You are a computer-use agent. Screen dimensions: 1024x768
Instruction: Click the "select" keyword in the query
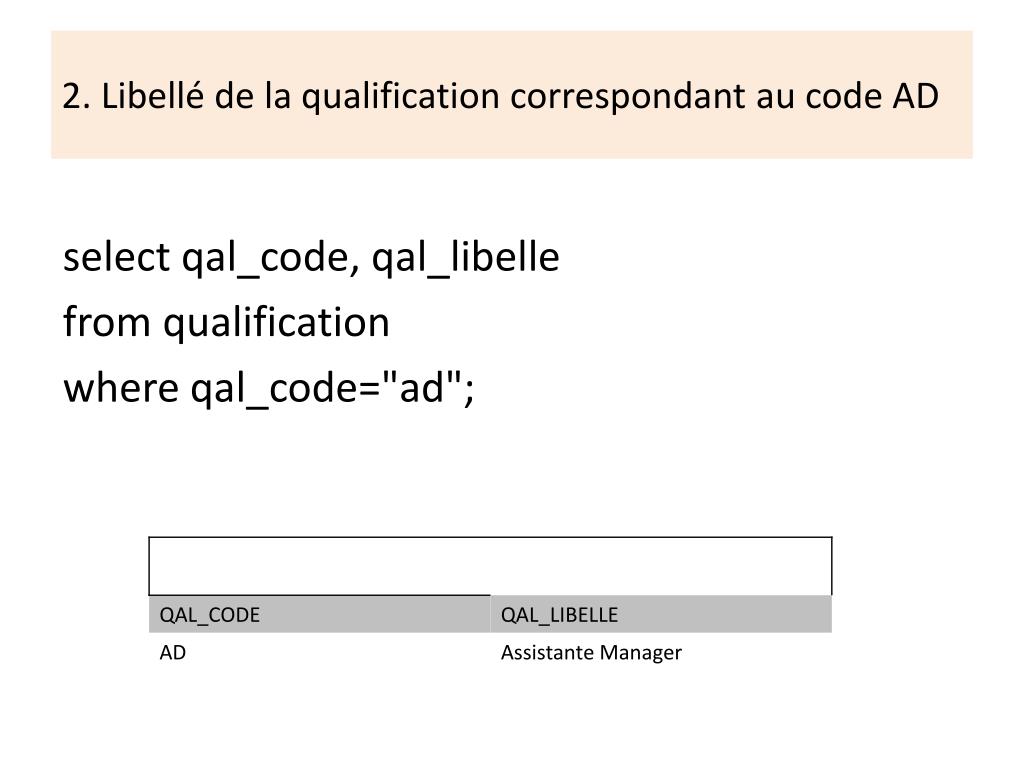(x=116, y=257)
